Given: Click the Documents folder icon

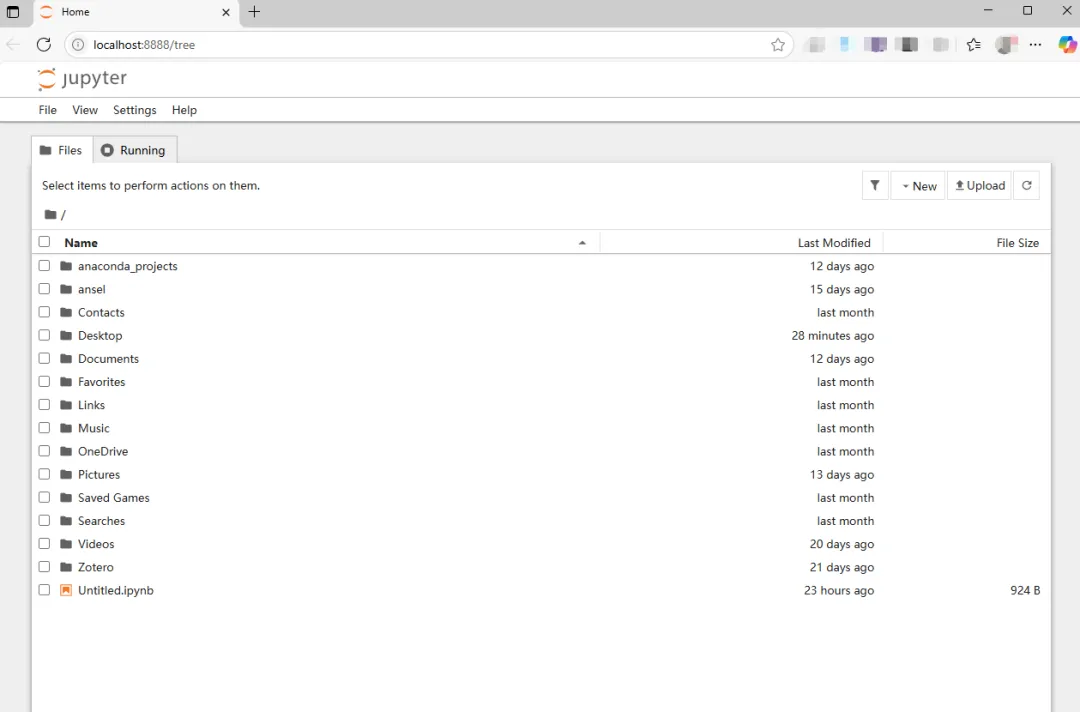Looking at the screenshot, I should tap(66, 359).
